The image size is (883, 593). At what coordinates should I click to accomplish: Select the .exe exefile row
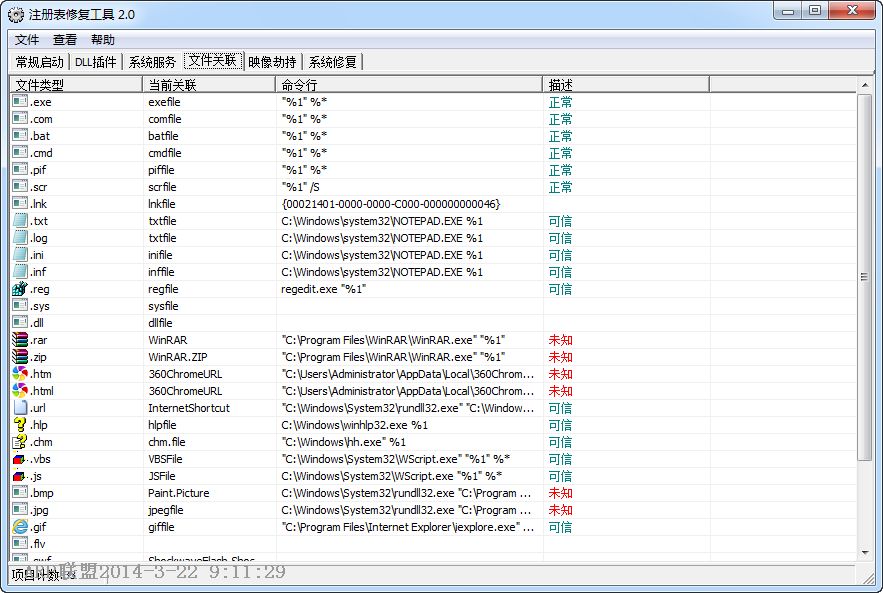(200, 102)
